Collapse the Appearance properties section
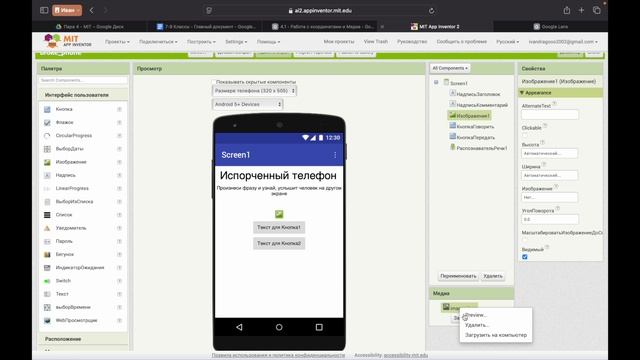Viewport: 640px width, 360px height. [522, 93]
